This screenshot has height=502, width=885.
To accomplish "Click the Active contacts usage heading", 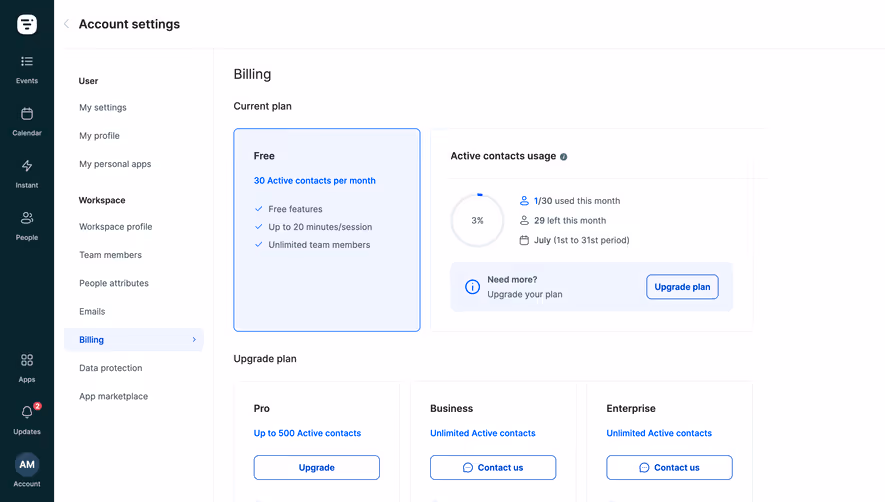I will [503, 156].
